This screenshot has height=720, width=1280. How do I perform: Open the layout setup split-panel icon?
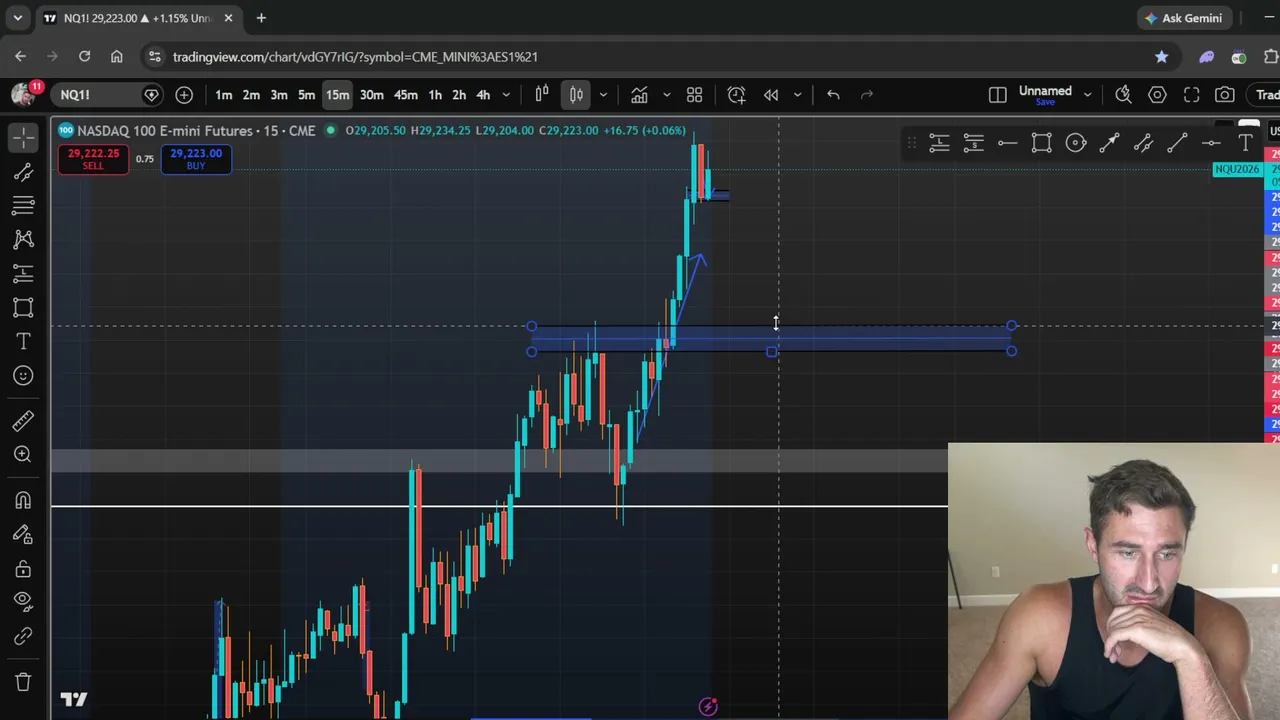(997, 95)
